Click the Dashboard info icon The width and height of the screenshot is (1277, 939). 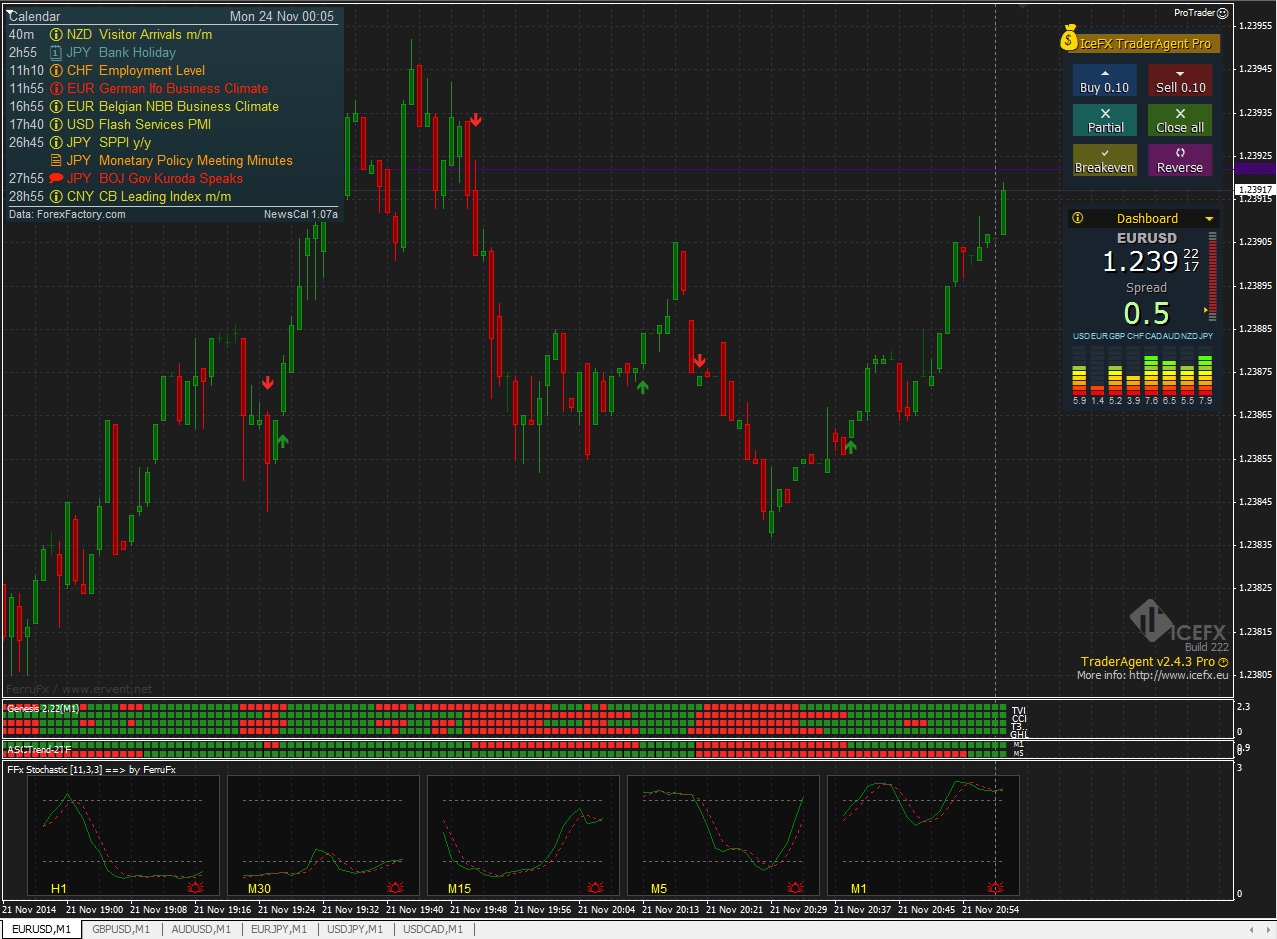pyautogui.click(x=1077, y=218)
